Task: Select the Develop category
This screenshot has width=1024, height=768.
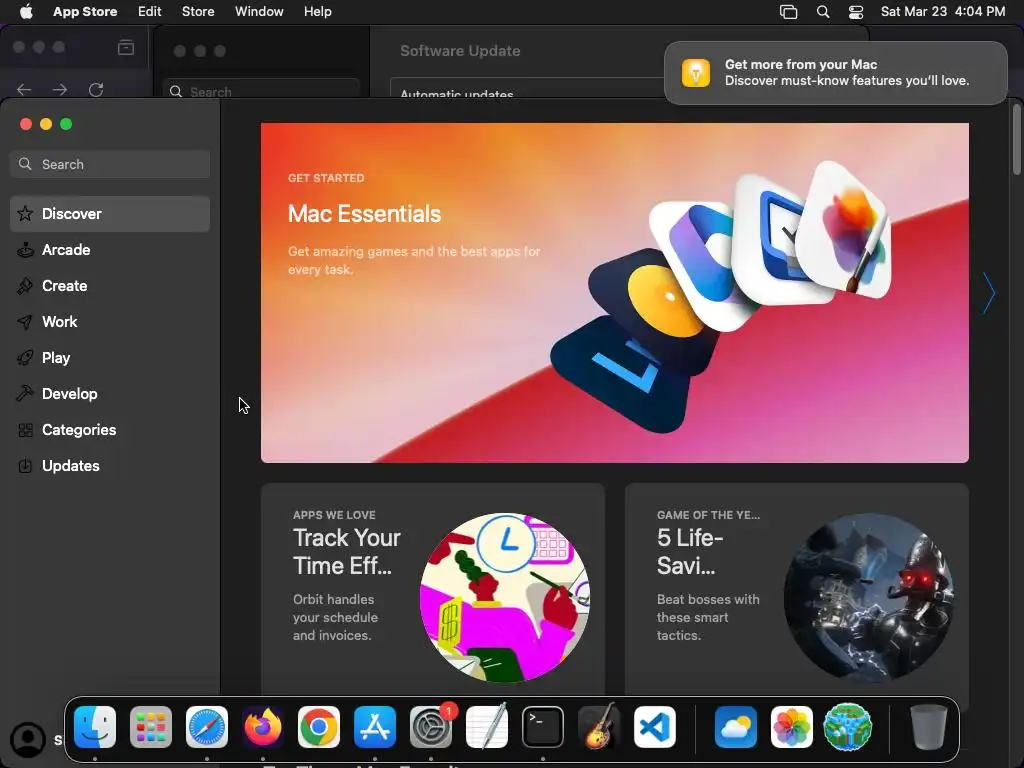Action: tap(110, 393)
